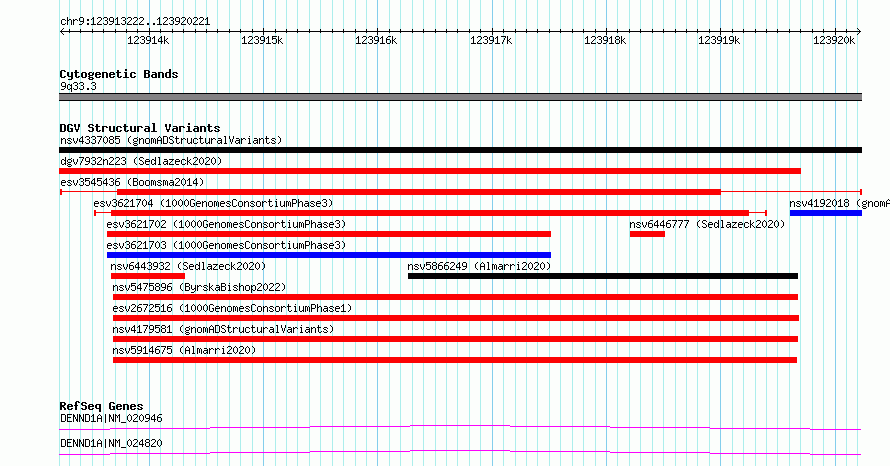Open nsv4179581 (gnomADStructuralVariants) label
This screenshot has height=466, width=890.
(223, 329)
